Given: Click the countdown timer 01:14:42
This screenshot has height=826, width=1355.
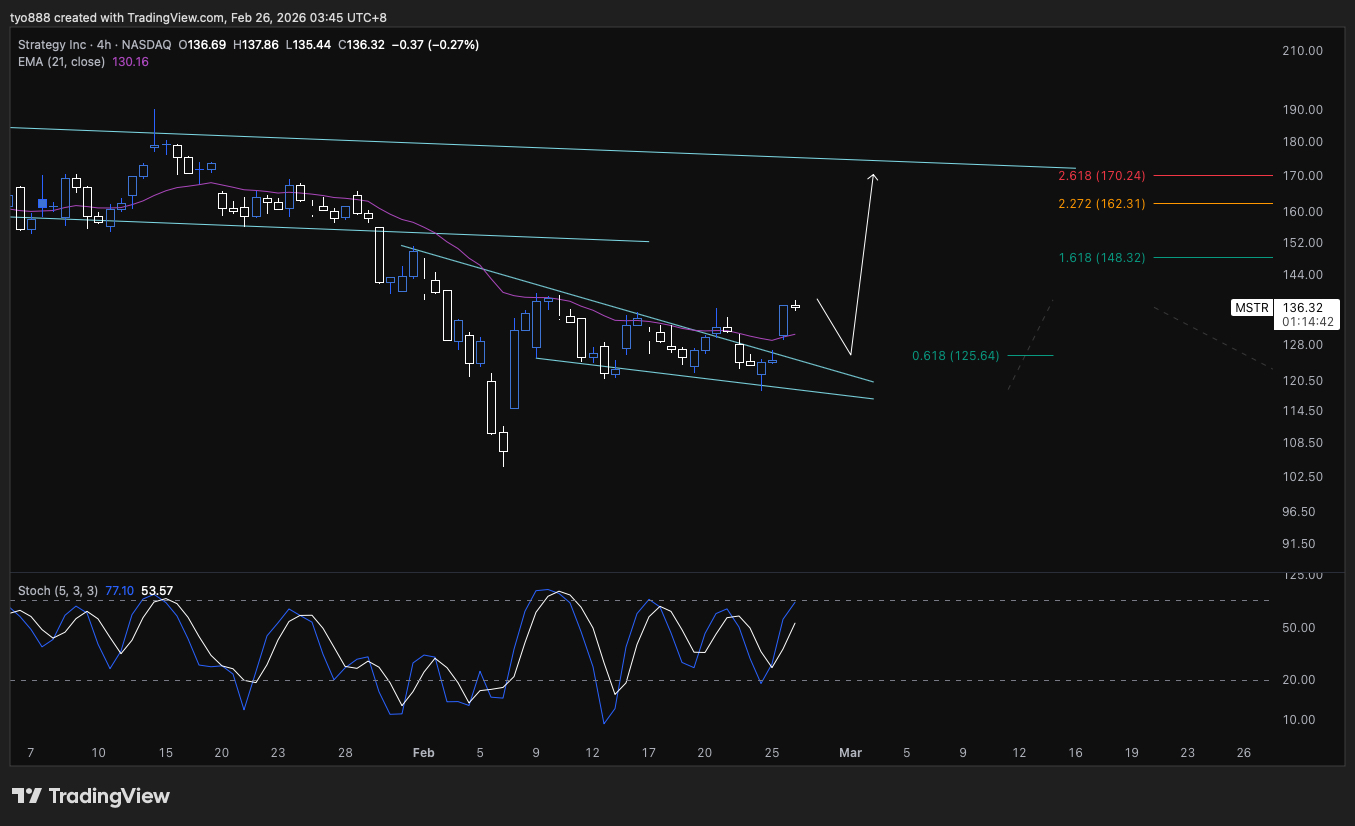Looking at the screenshot, I should coord(1307,322).
